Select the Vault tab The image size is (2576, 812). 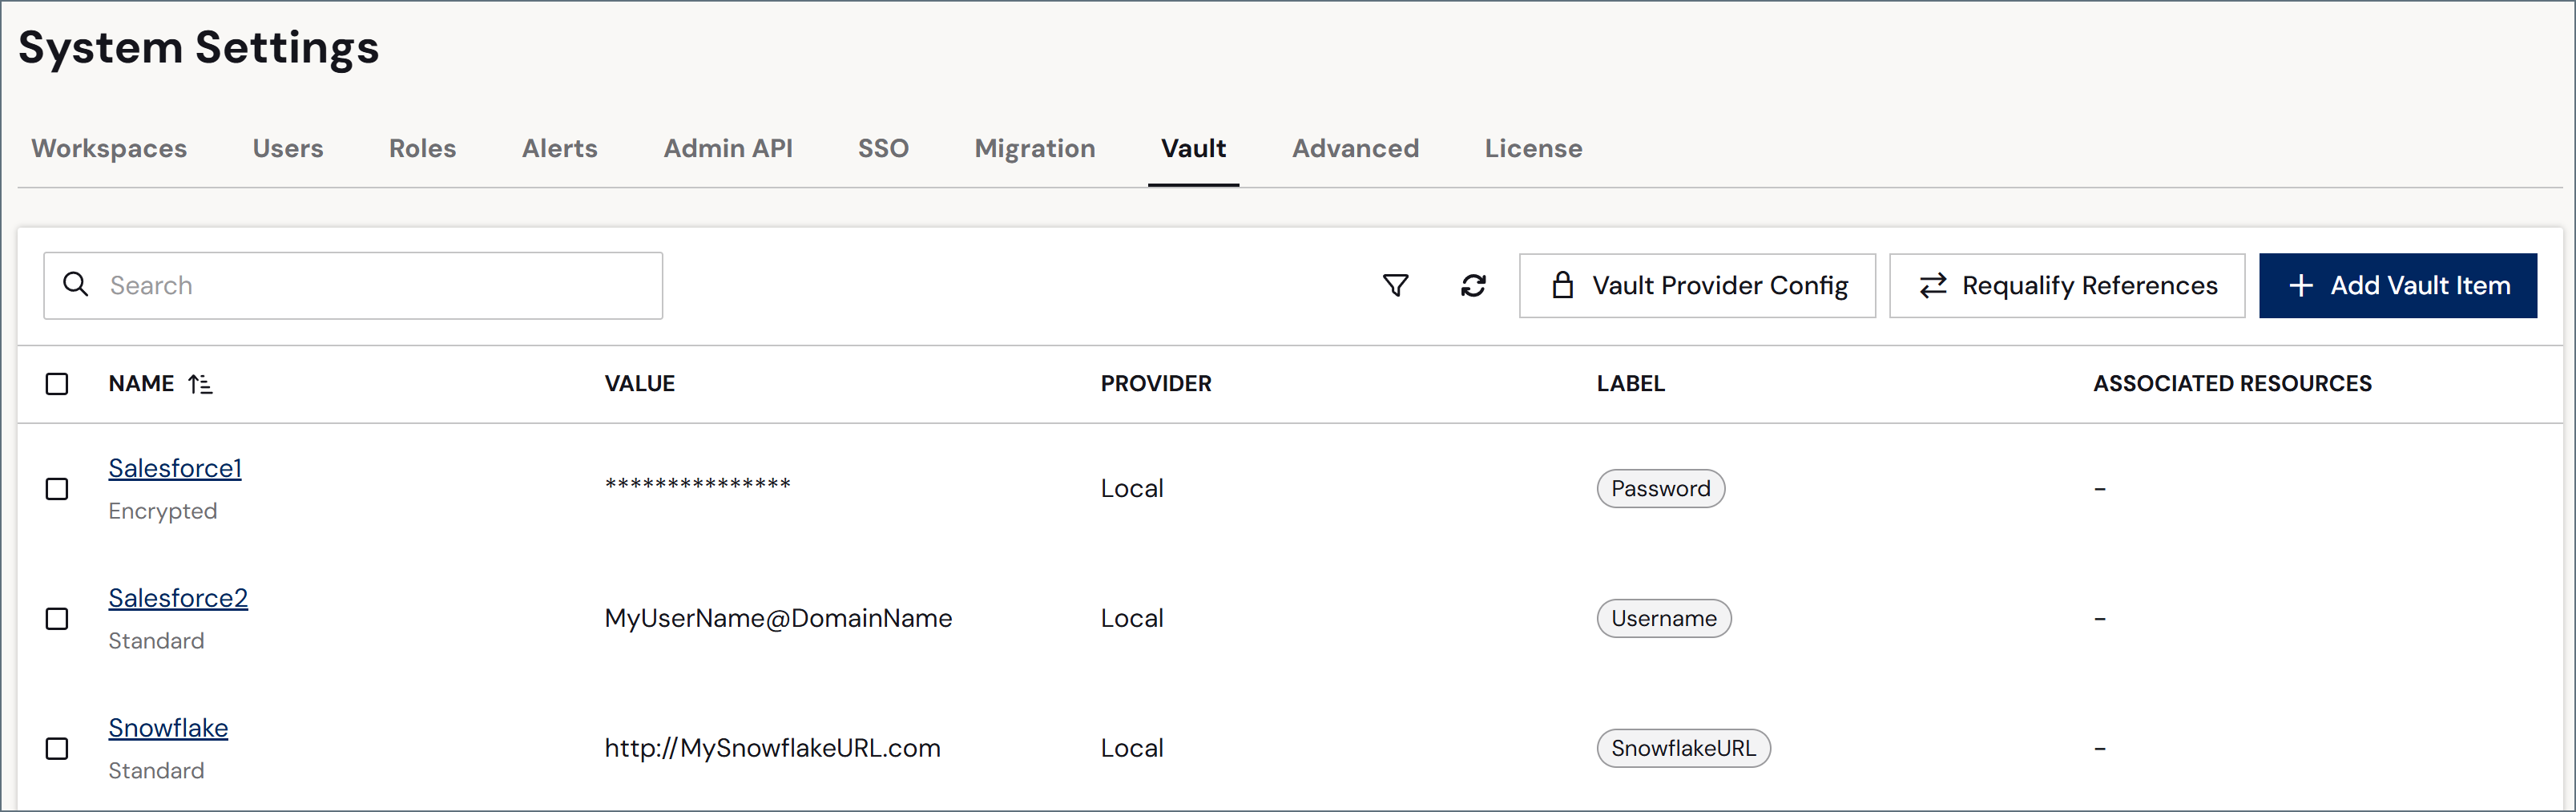[1193, 149]
